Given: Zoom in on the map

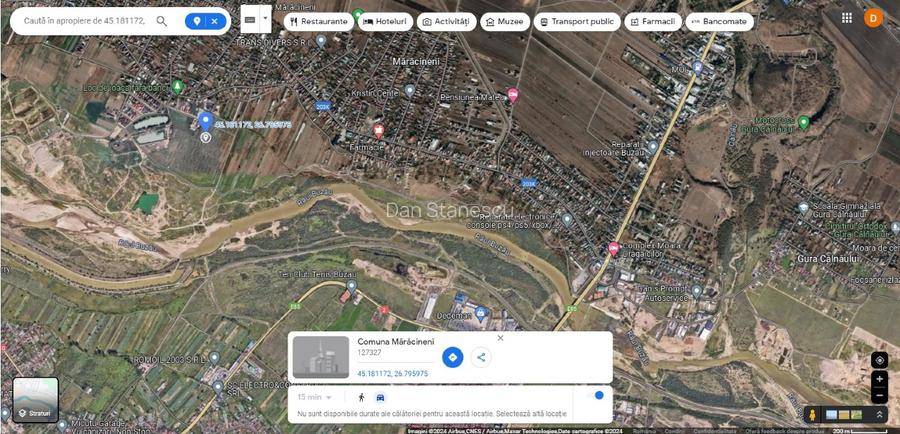Looking at the screenshot, I should click(x=879, y=380).
